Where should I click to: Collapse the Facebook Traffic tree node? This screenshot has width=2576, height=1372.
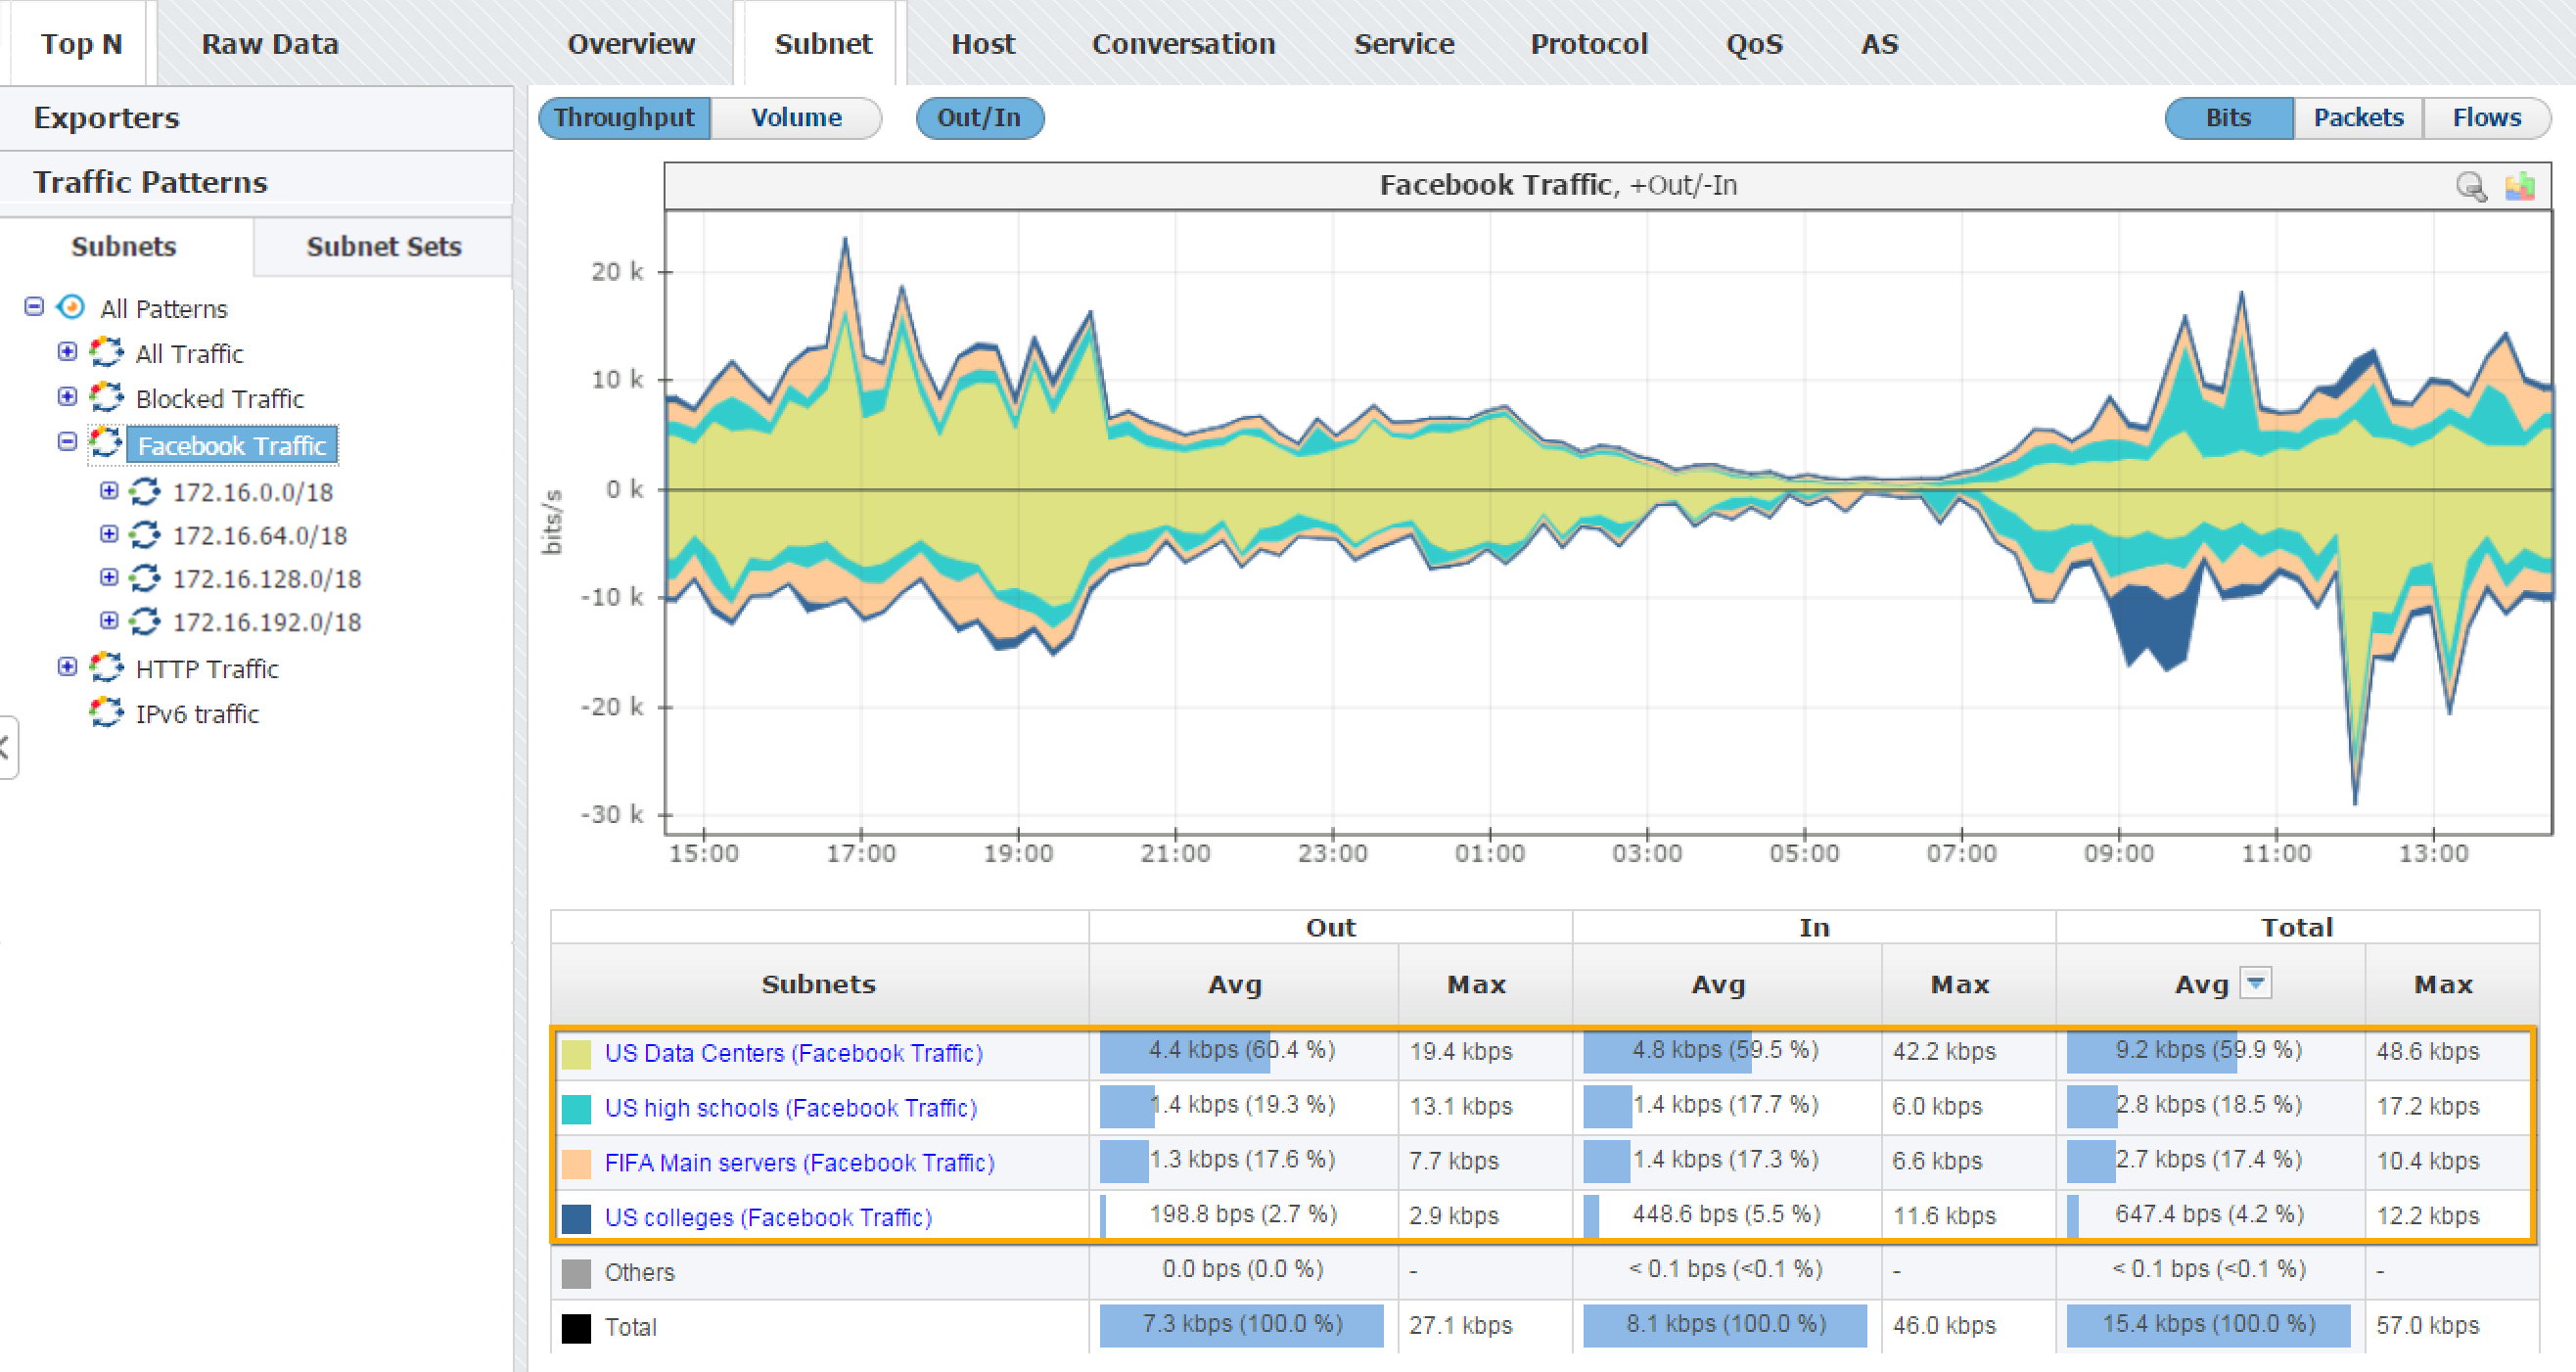(67, 442)
